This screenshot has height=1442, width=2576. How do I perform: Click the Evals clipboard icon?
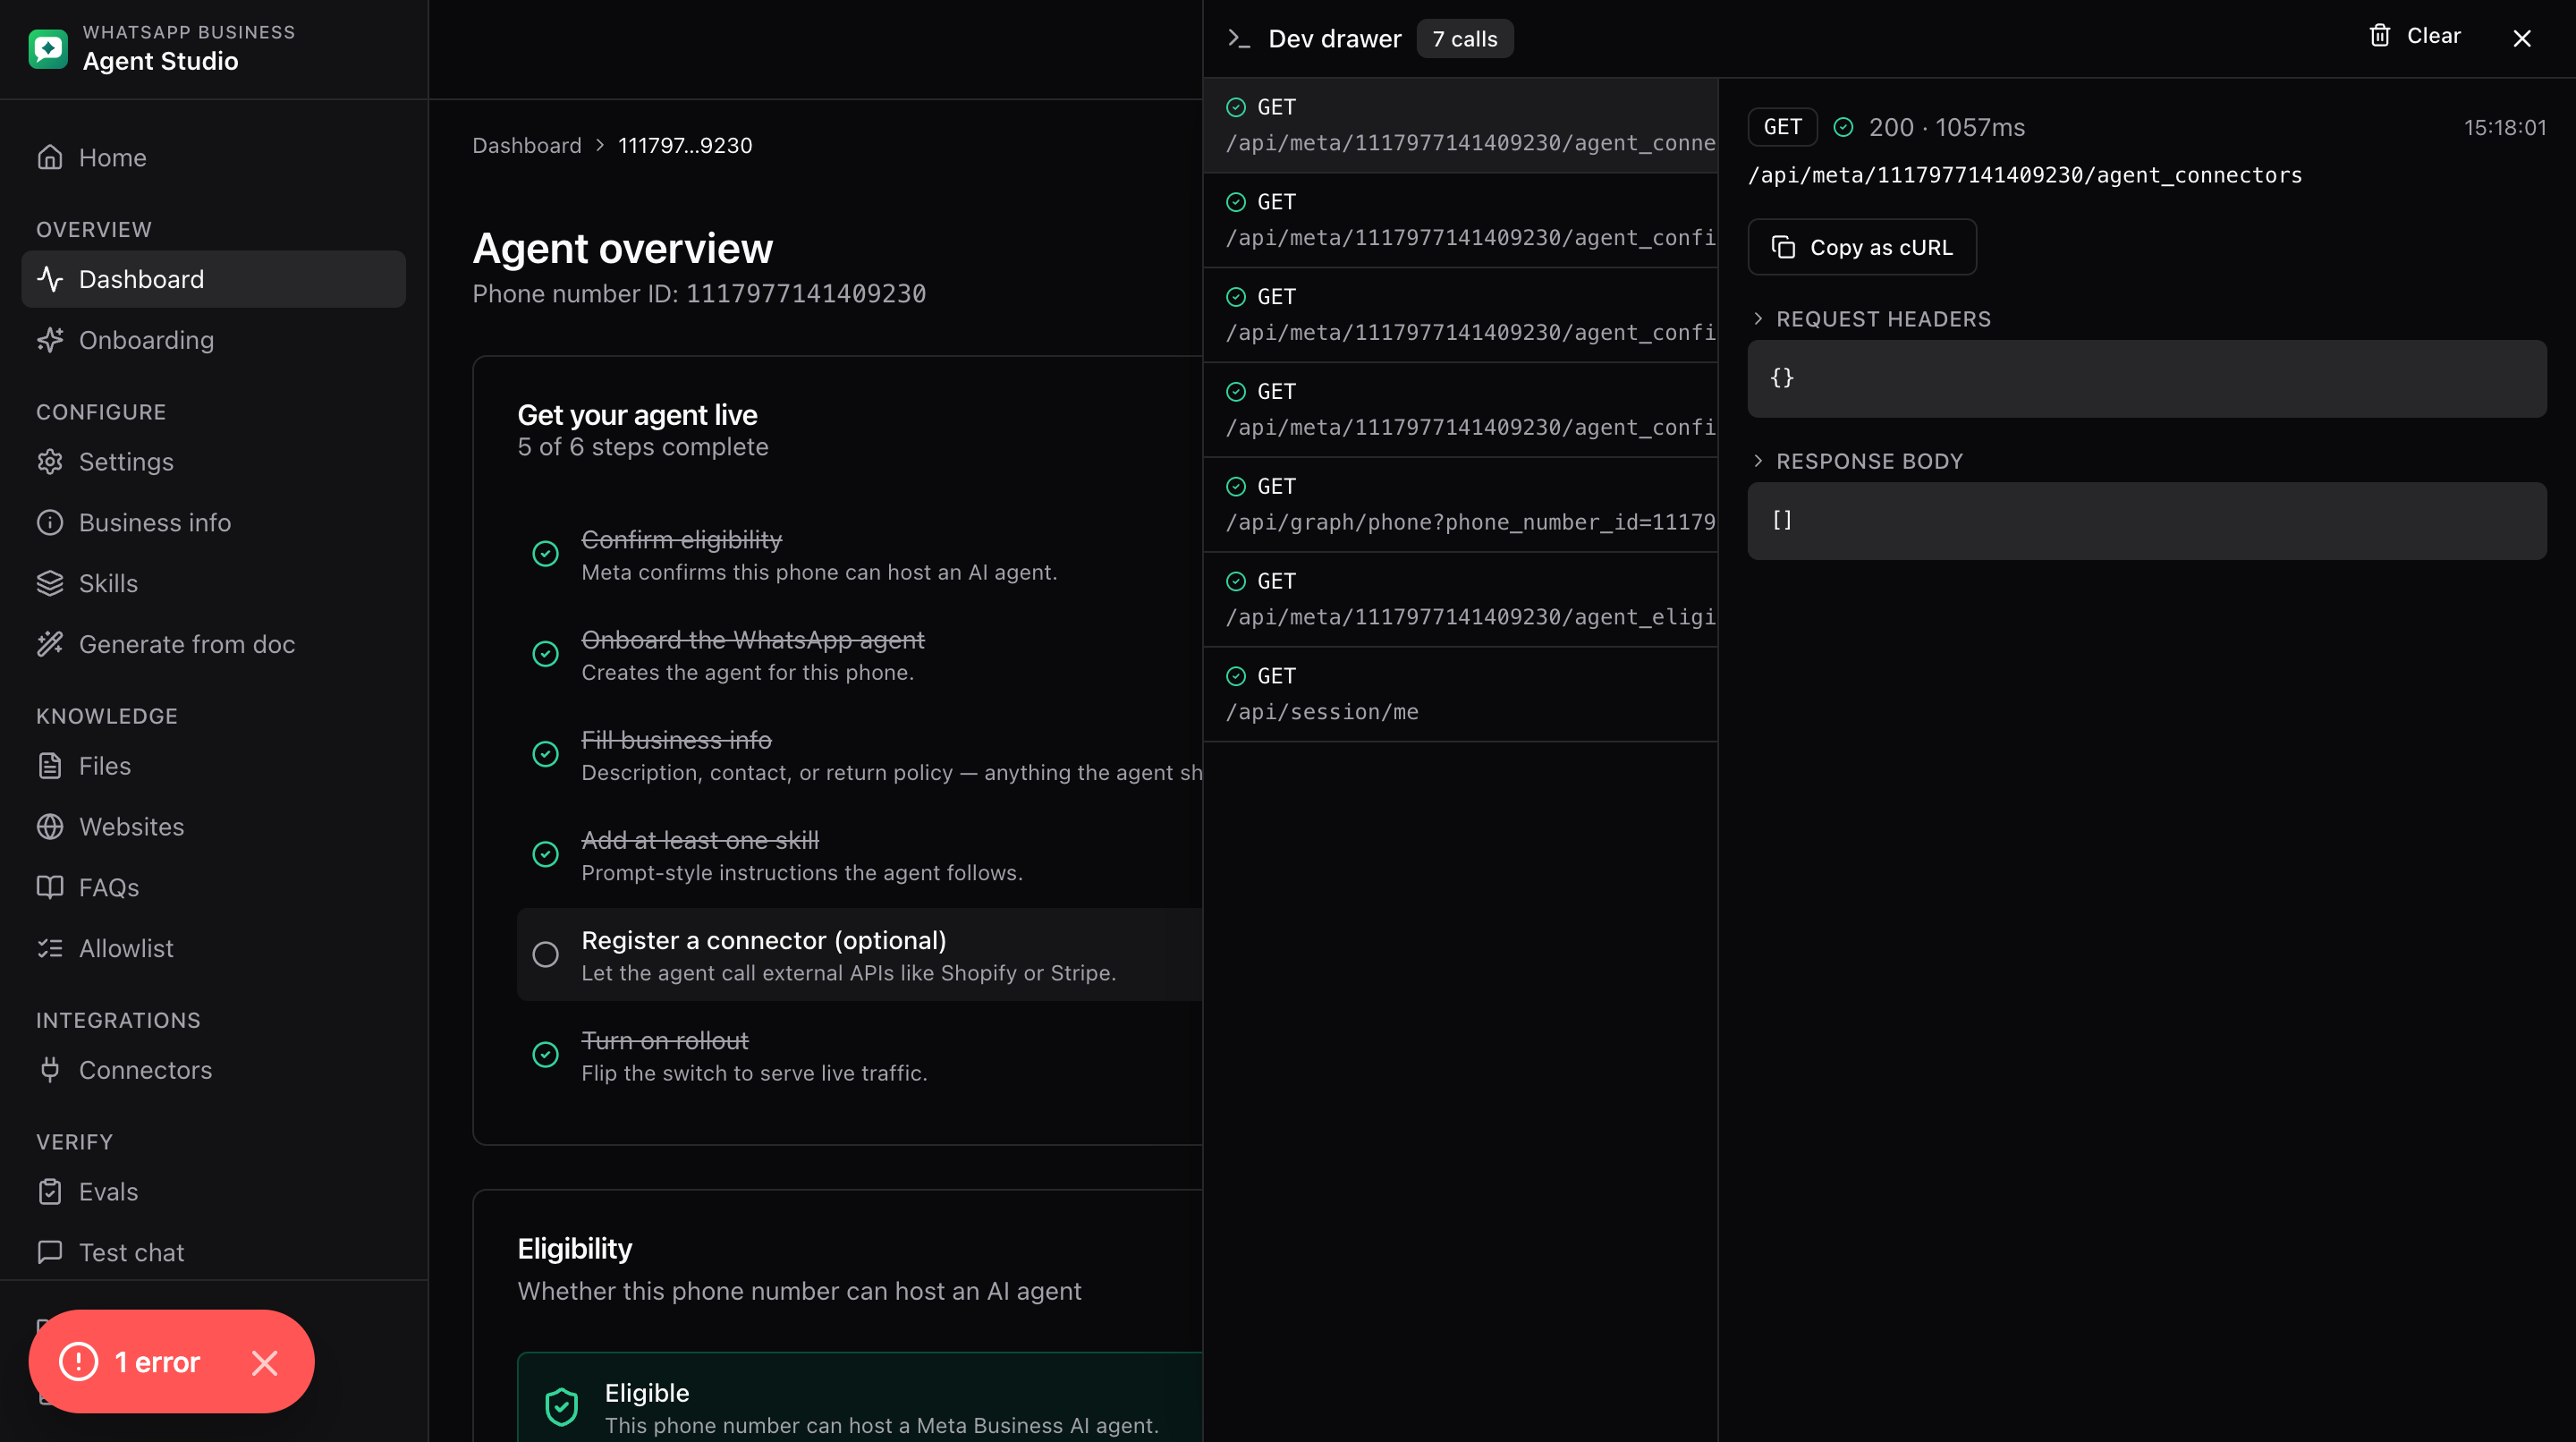coord(50,1192)
